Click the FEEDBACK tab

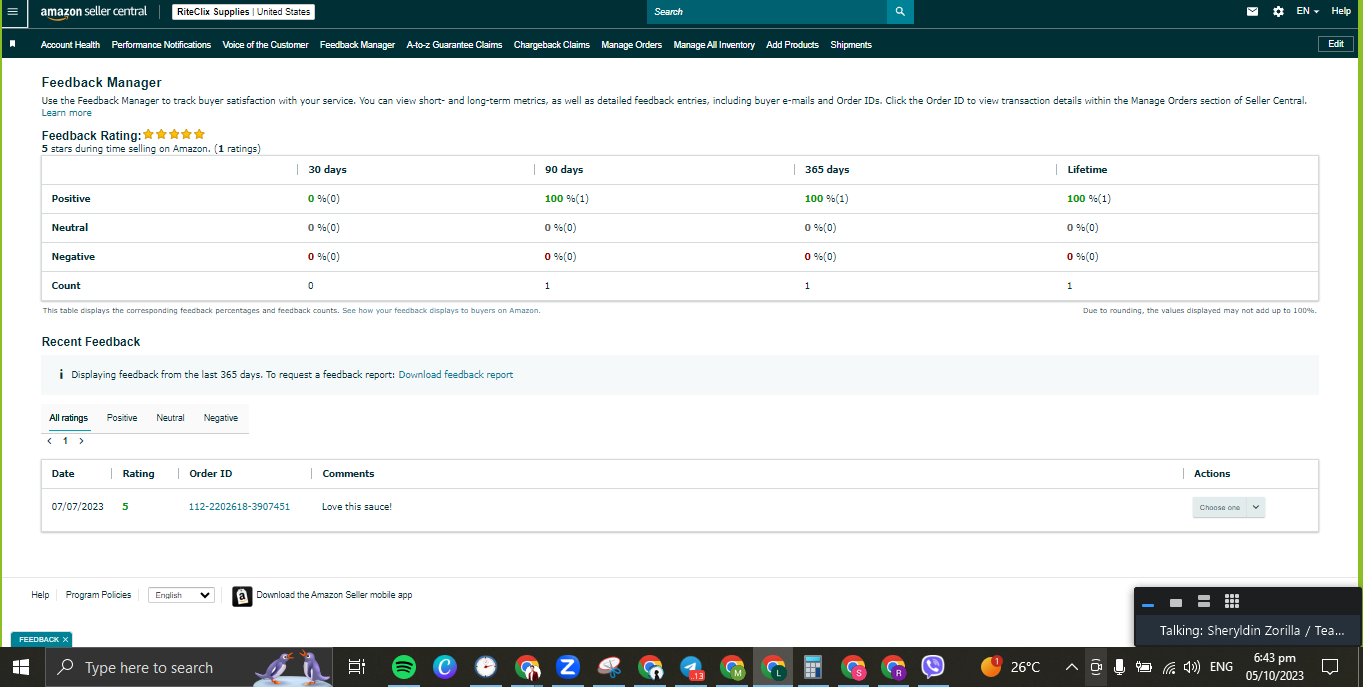point(39,640)
